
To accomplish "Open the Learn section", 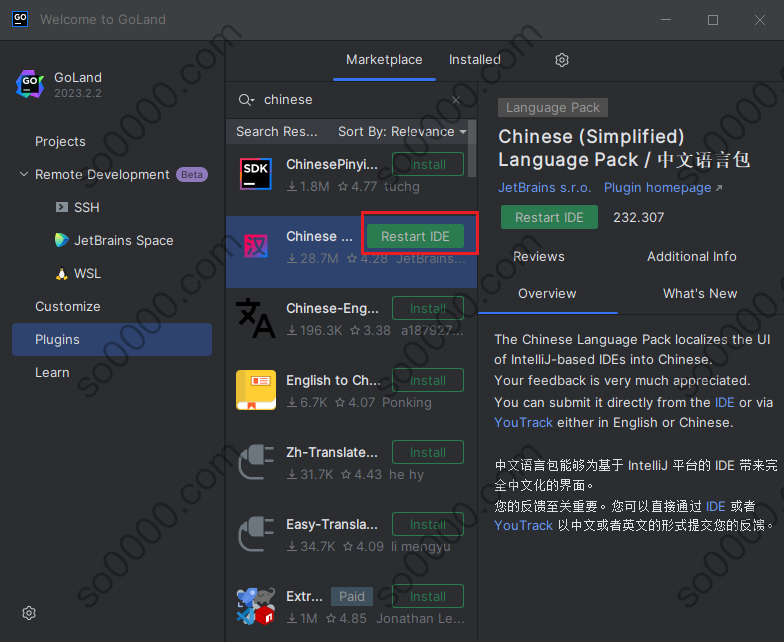I will point(52,372).
